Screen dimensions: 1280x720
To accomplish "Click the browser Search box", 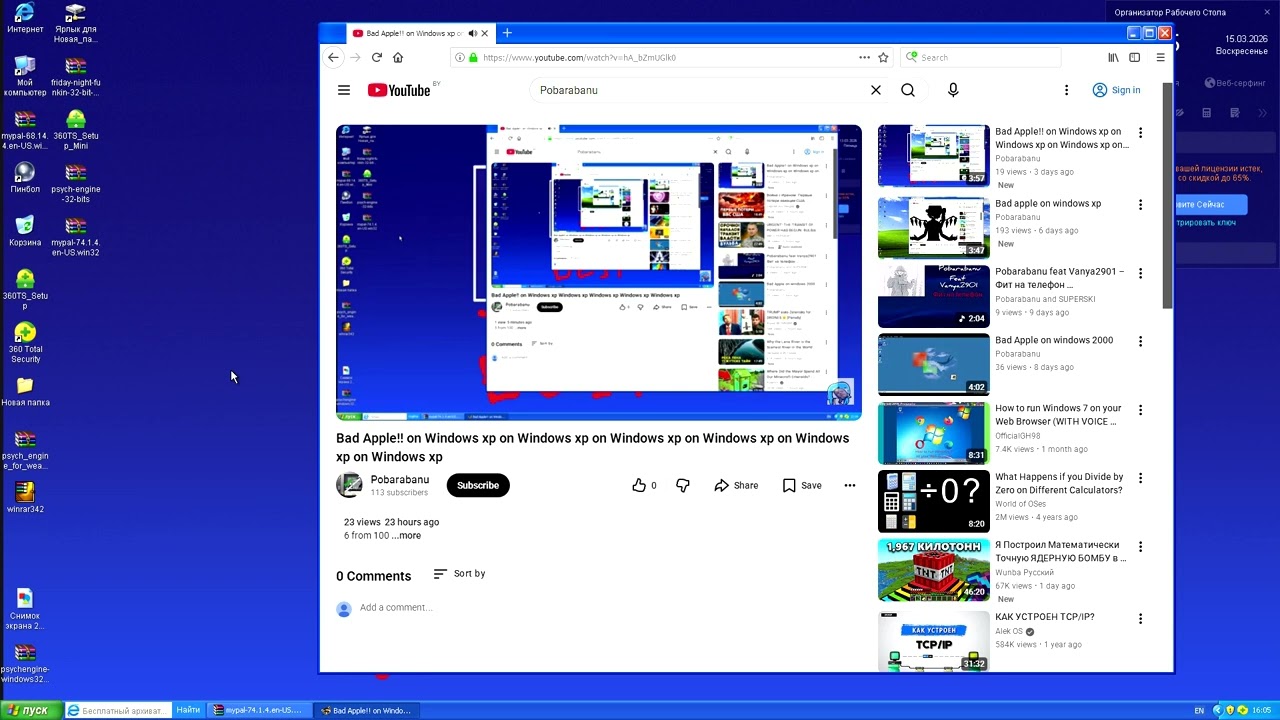I will (x=980, y=58).
